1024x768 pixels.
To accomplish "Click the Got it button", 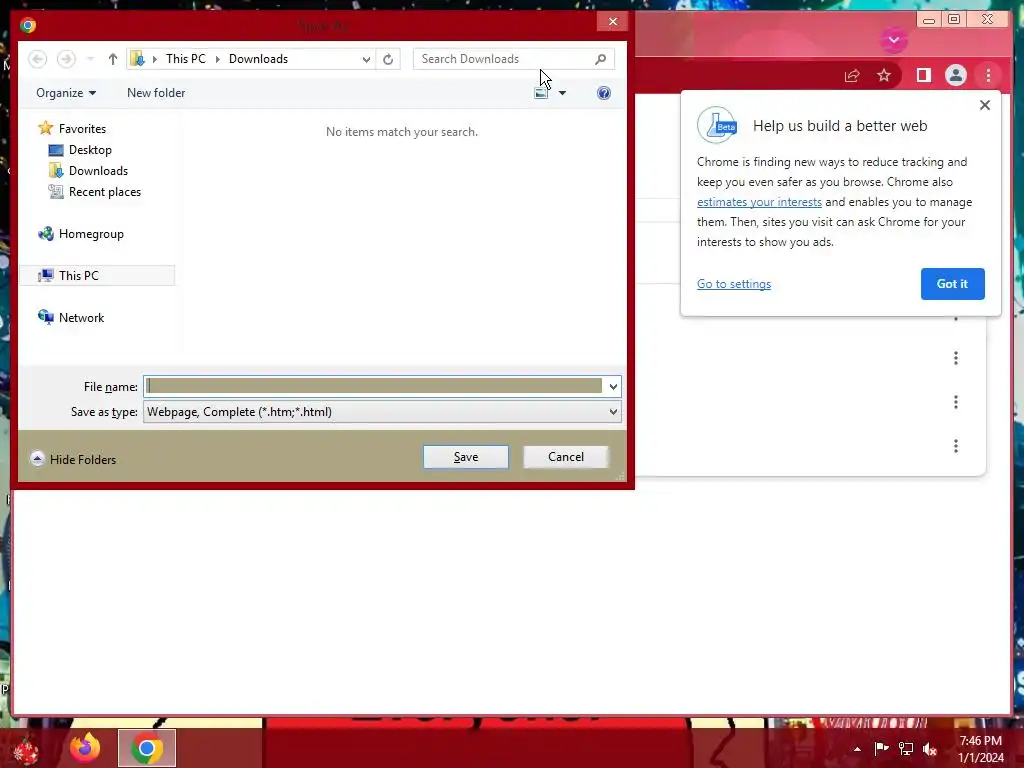I will point(952,284).
